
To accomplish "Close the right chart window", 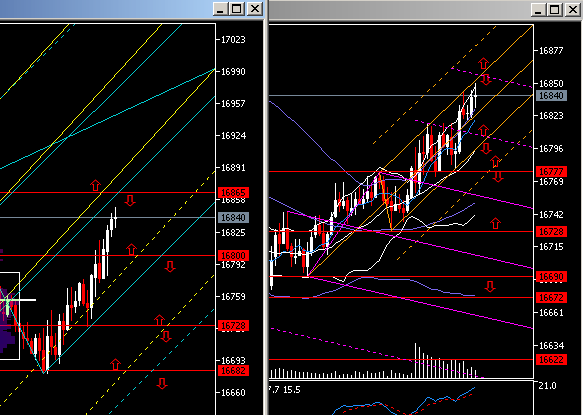I will pyautogui.click(x=573, y=10).
